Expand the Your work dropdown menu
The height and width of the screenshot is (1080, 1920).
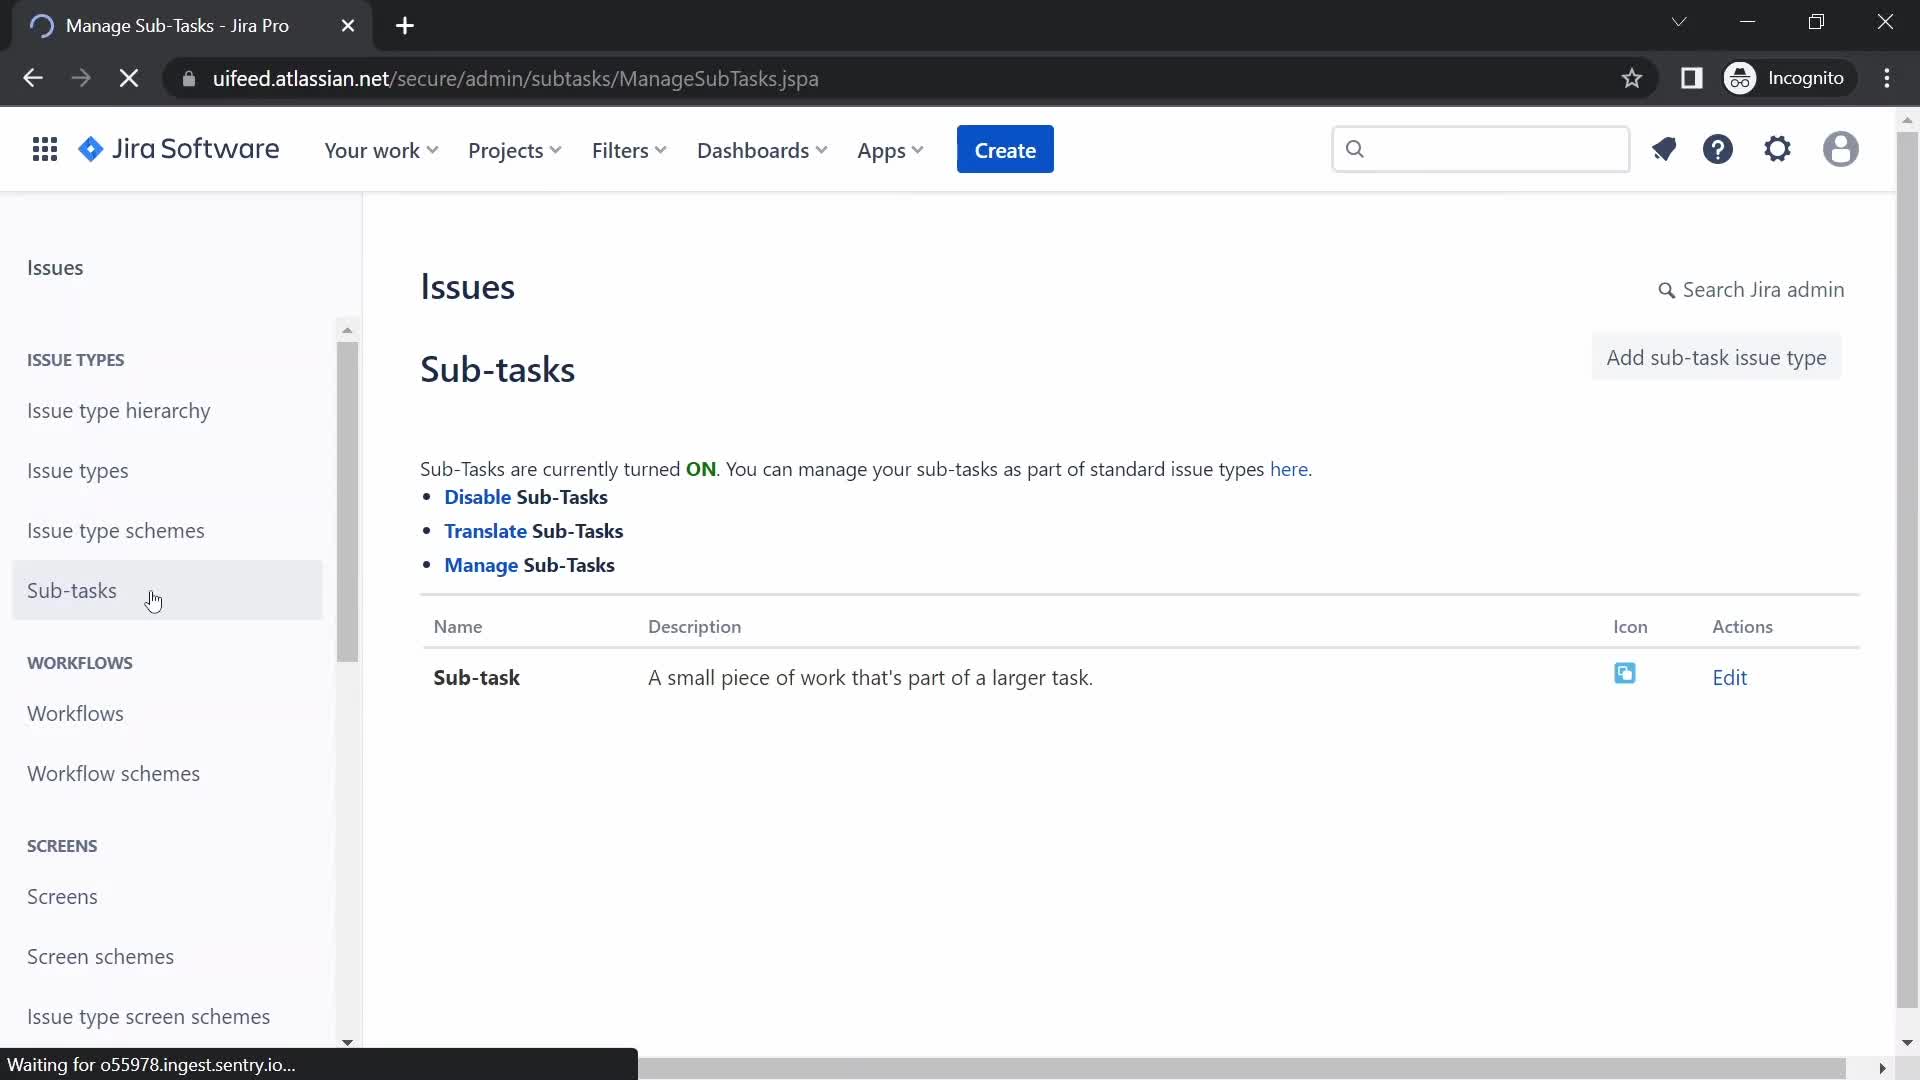(x=381, y=149)
